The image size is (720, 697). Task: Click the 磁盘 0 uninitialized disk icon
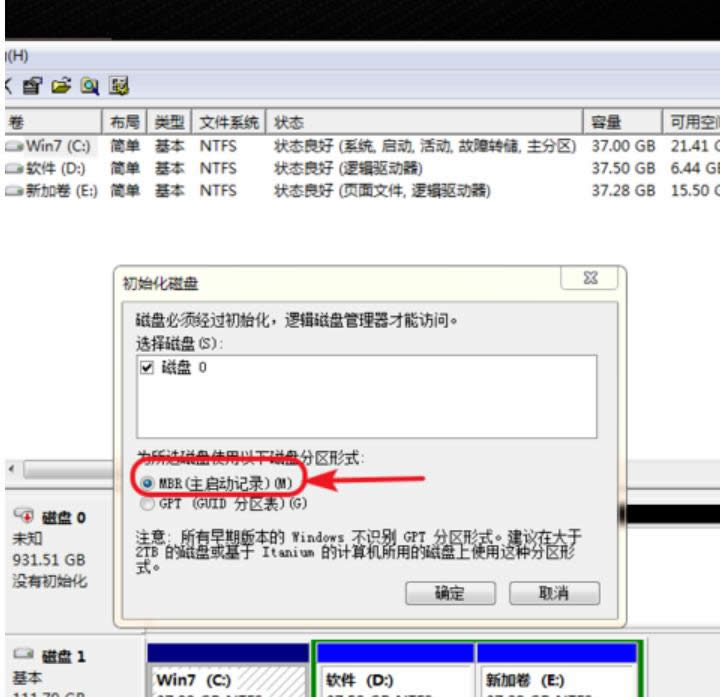pos(24,517)
